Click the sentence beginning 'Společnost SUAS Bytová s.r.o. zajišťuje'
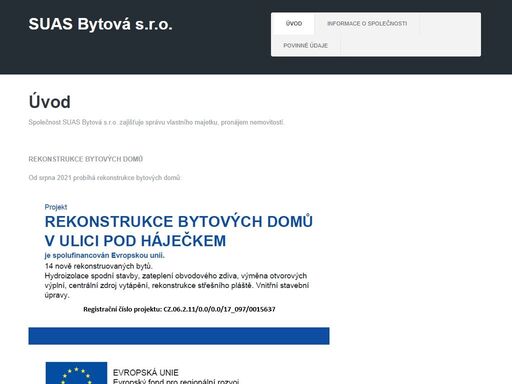The height and width of the screenshot is (384, 512). point(156,122)
